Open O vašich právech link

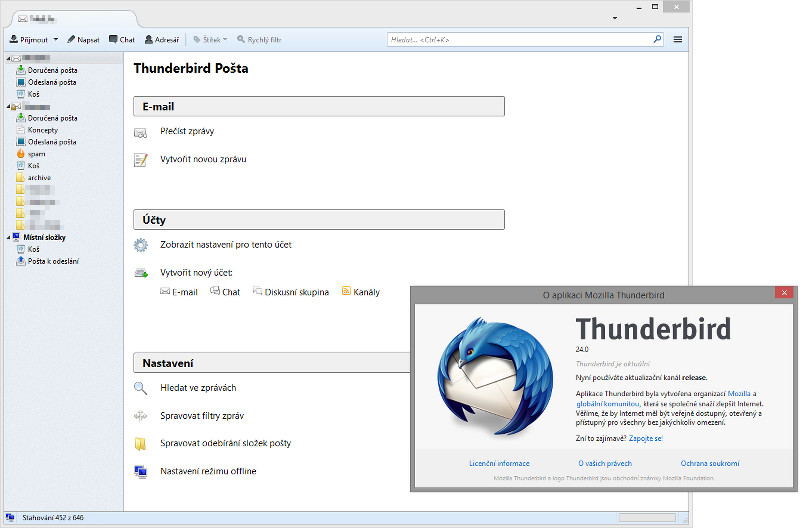pos(605,463)
